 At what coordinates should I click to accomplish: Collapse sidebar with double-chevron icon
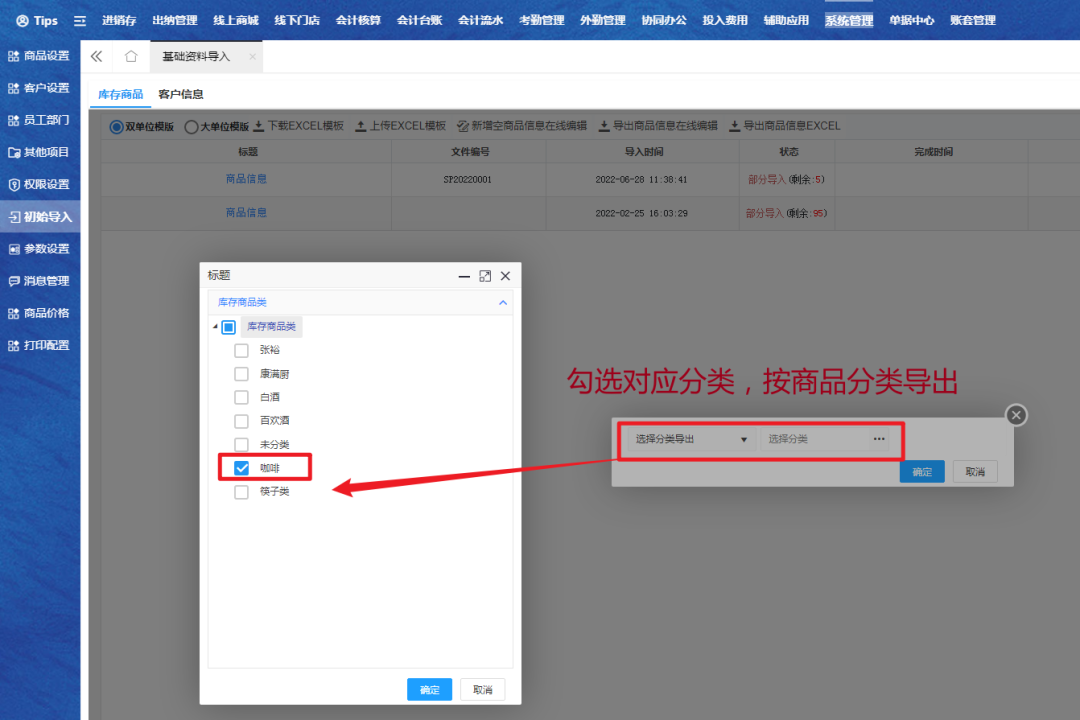[96, 57]
